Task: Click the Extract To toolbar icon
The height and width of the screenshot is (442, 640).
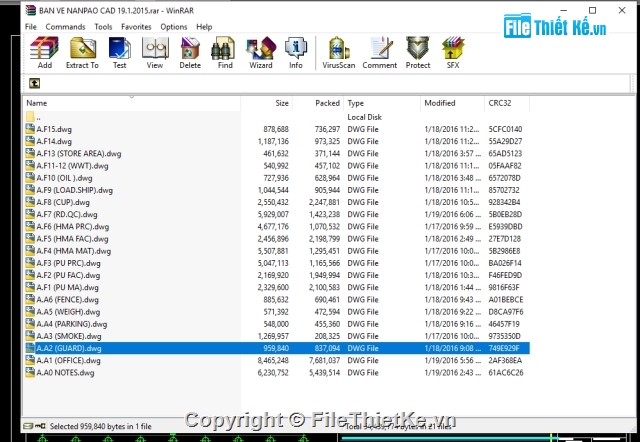Action: pos(82,52)
